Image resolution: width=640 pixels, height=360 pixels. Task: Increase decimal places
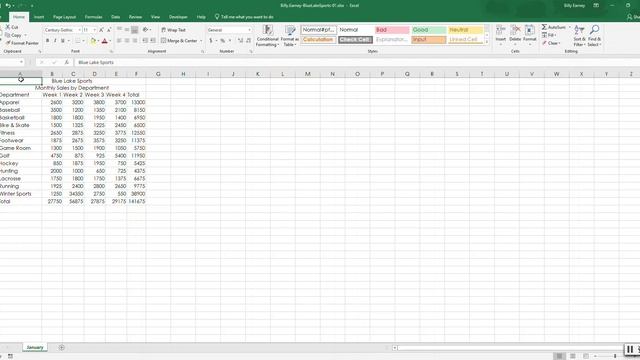pos(240,41)
